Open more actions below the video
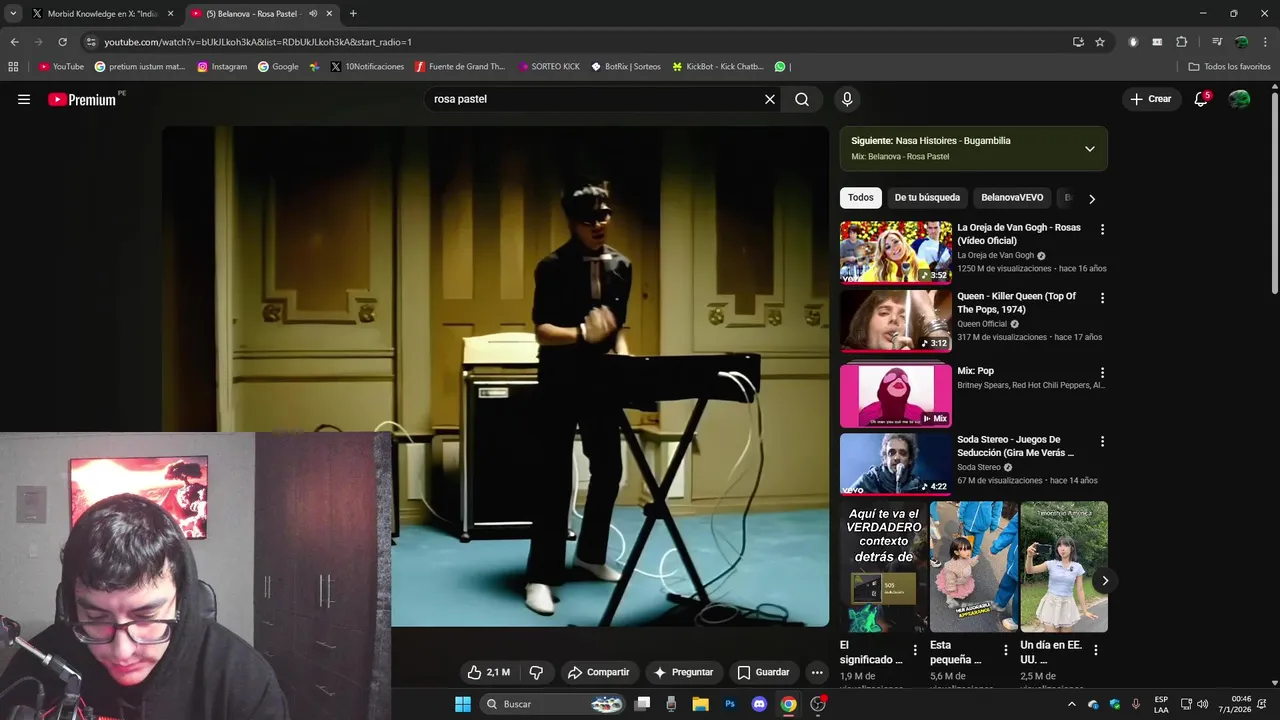This screenshot has height=720, width=1280. [817, 672]
